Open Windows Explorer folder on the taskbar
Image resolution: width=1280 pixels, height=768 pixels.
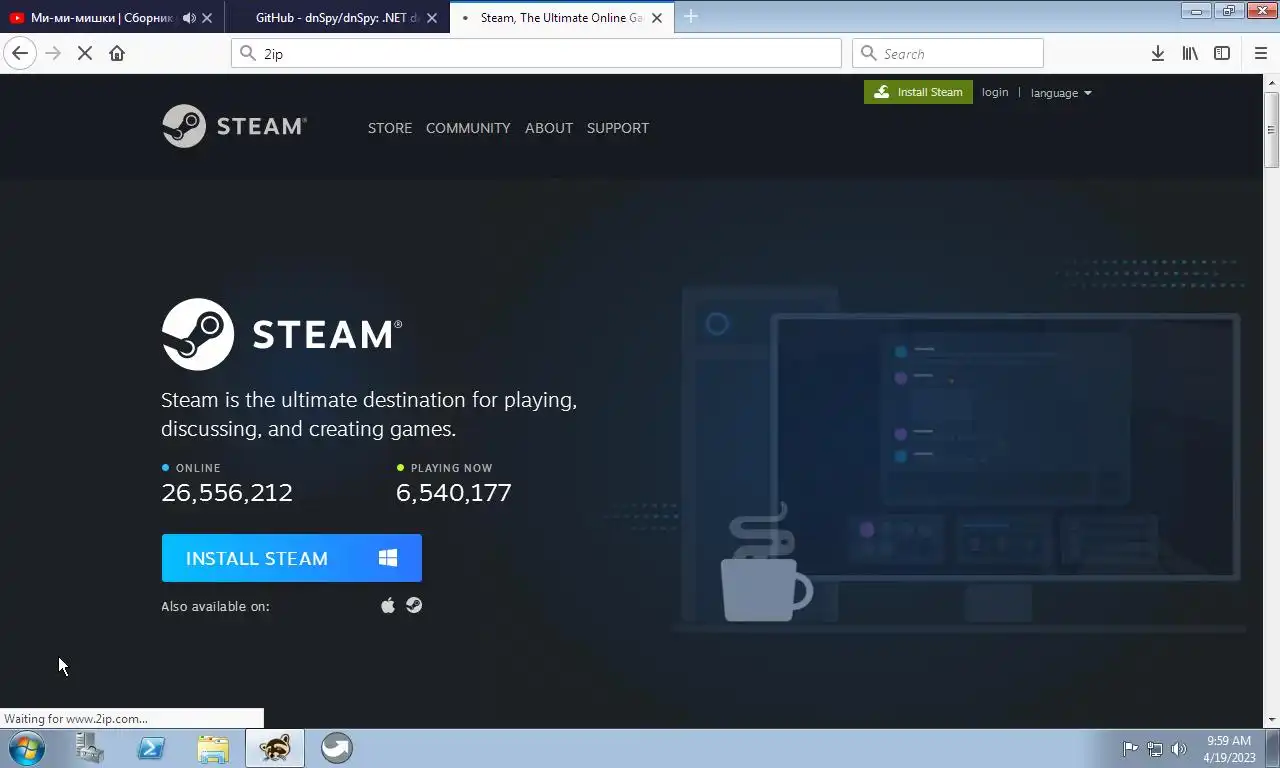213,748
